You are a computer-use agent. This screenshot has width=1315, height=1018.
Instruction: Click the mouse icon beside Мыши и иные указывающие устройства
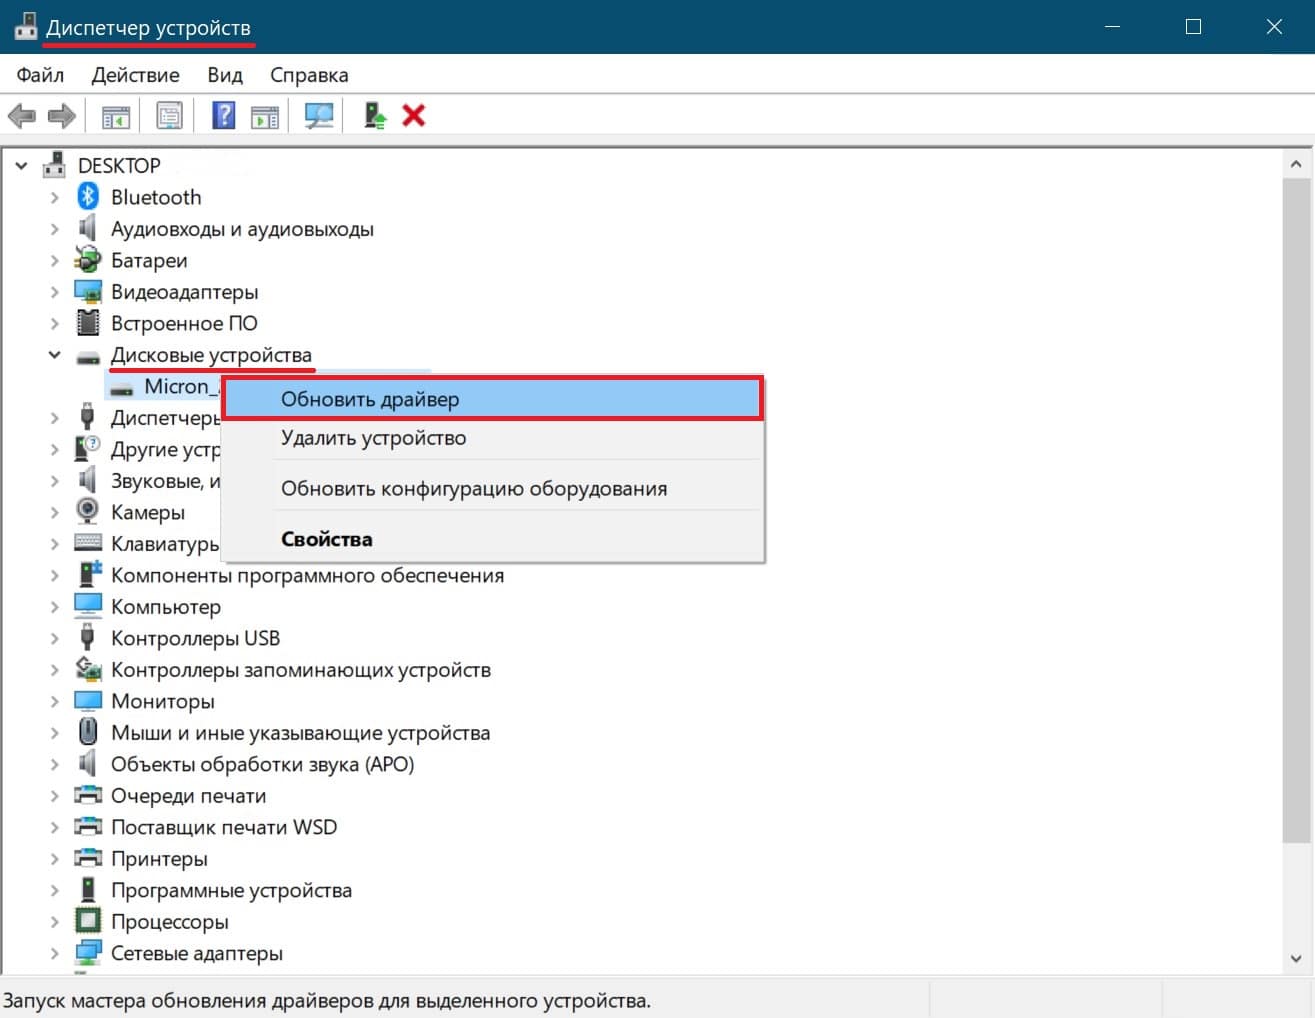pyautogui.click(x=88, y=732)
